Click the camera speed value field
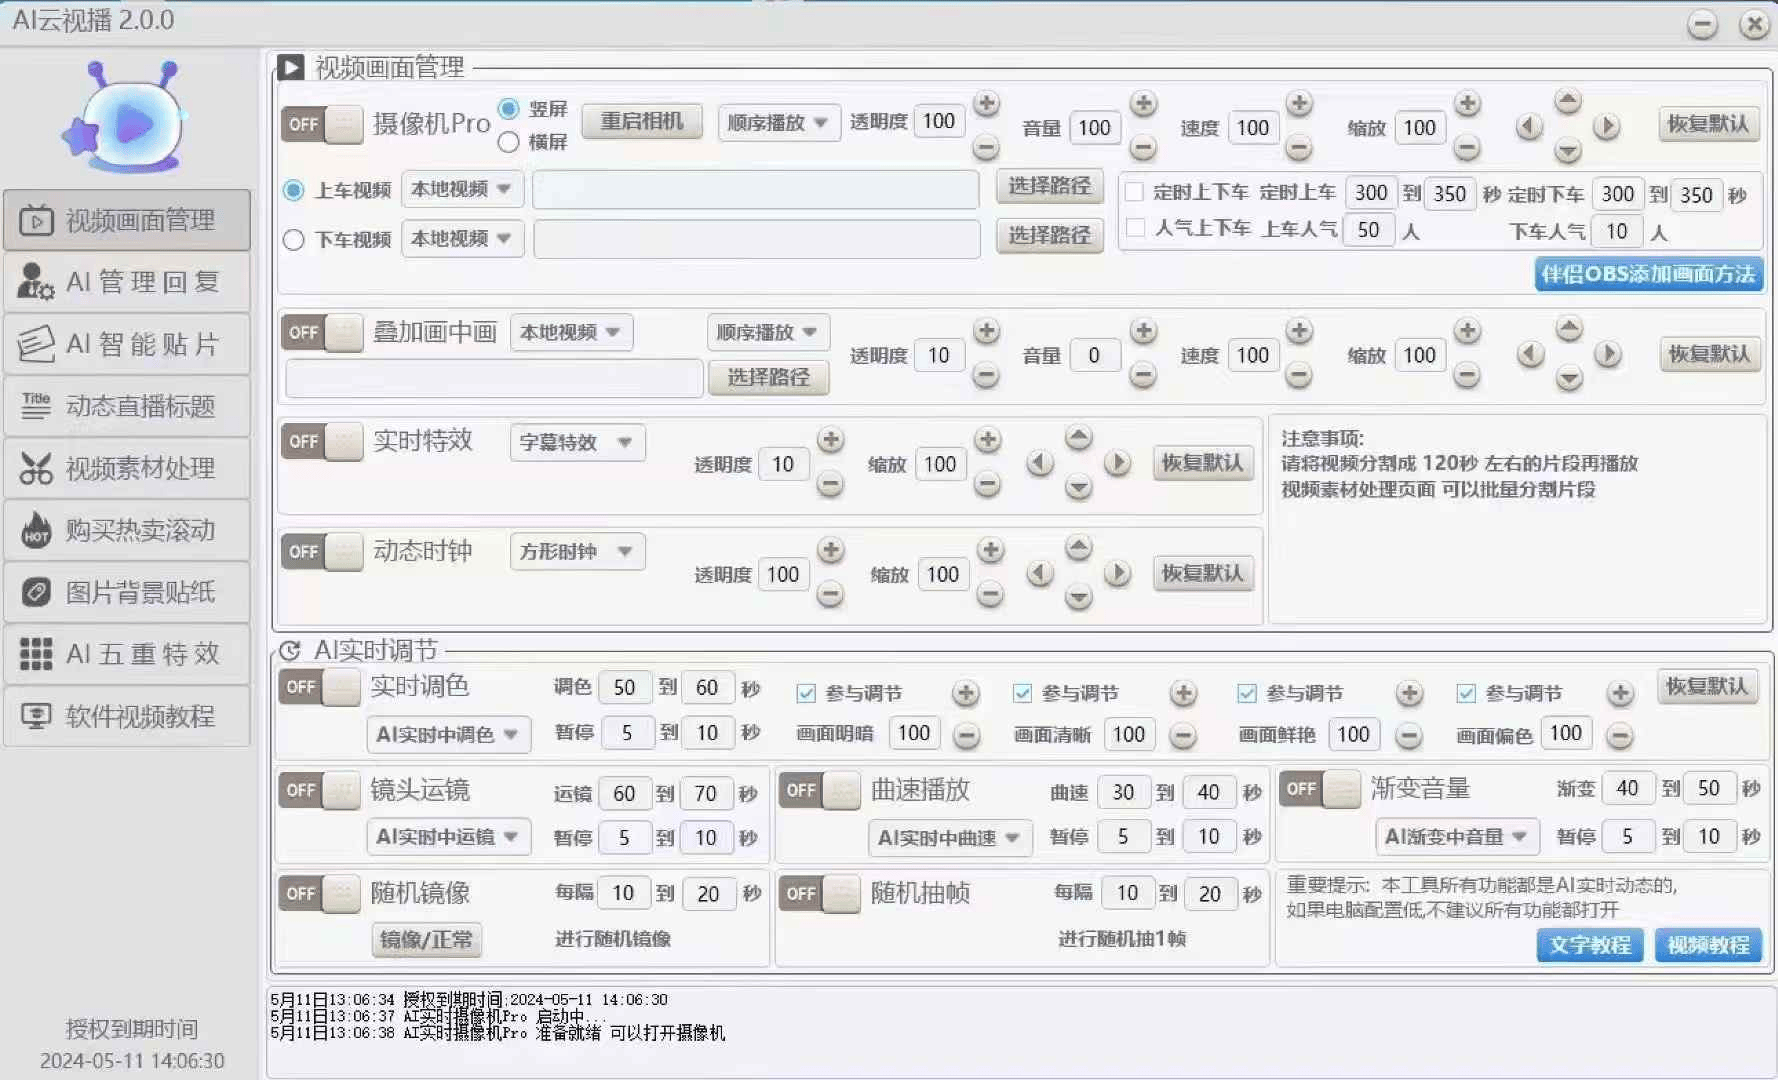The height and width of the screenshot is (1080, 1778). coord(1252,128)
